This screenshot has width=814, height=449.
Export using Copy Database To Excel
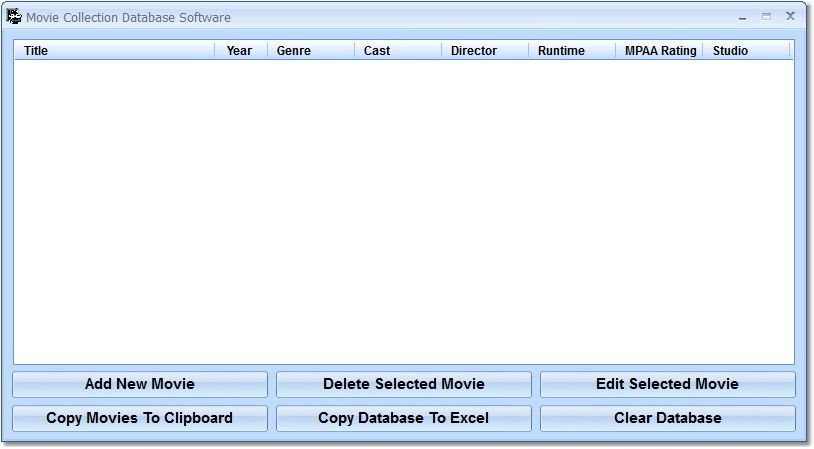(x=403, y=418)
